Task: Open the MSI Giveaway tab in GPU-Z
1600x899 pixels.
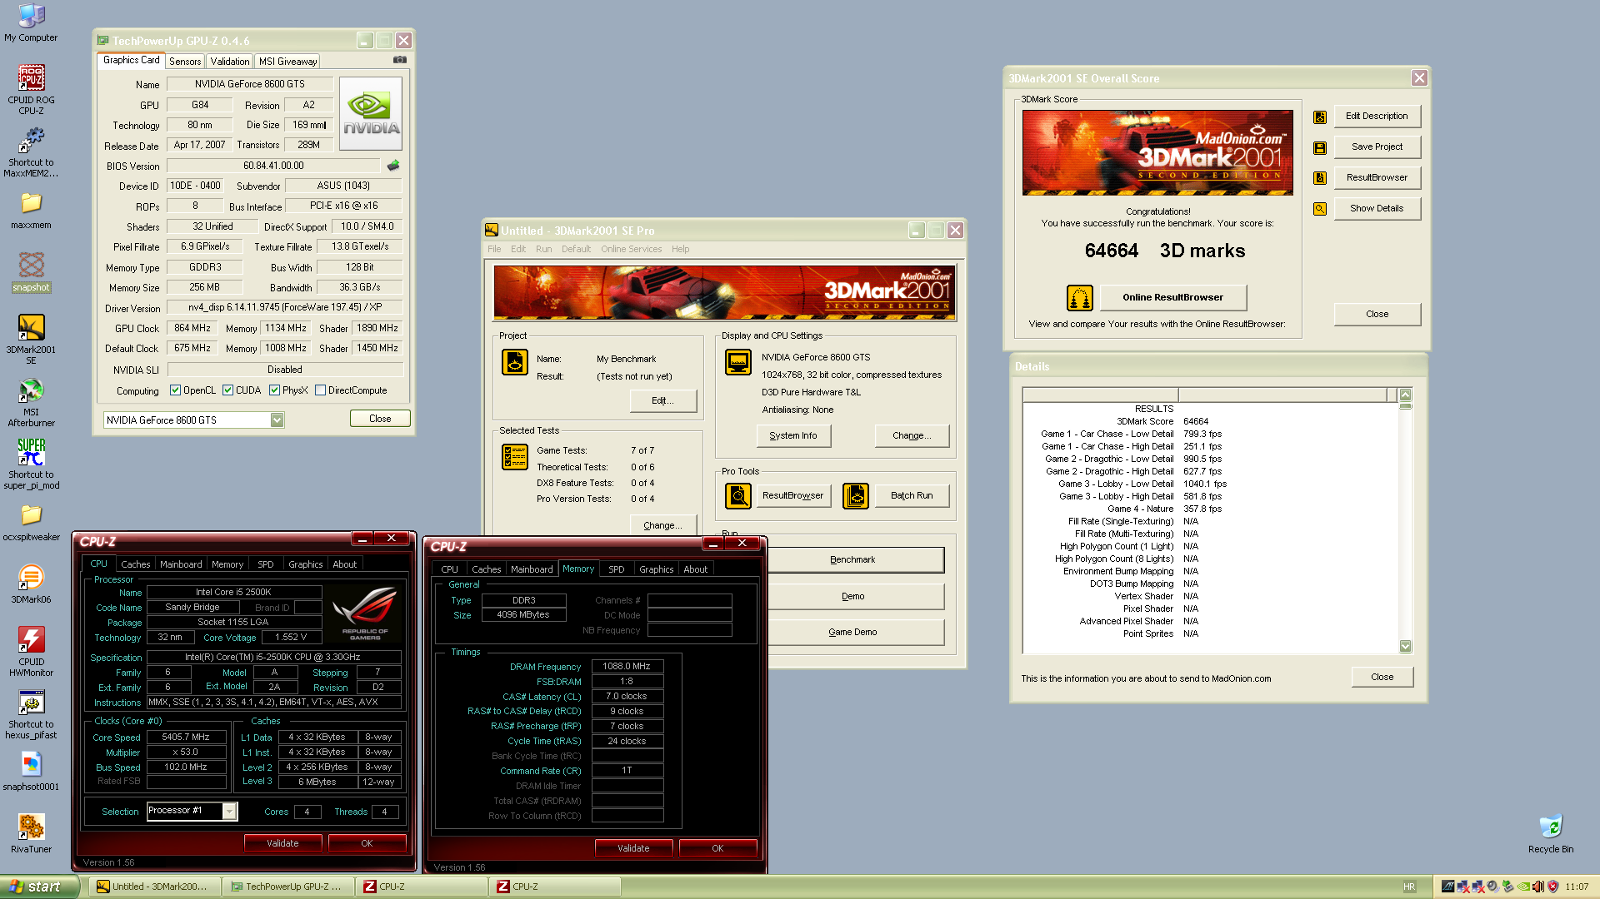Action: point(288,61)
